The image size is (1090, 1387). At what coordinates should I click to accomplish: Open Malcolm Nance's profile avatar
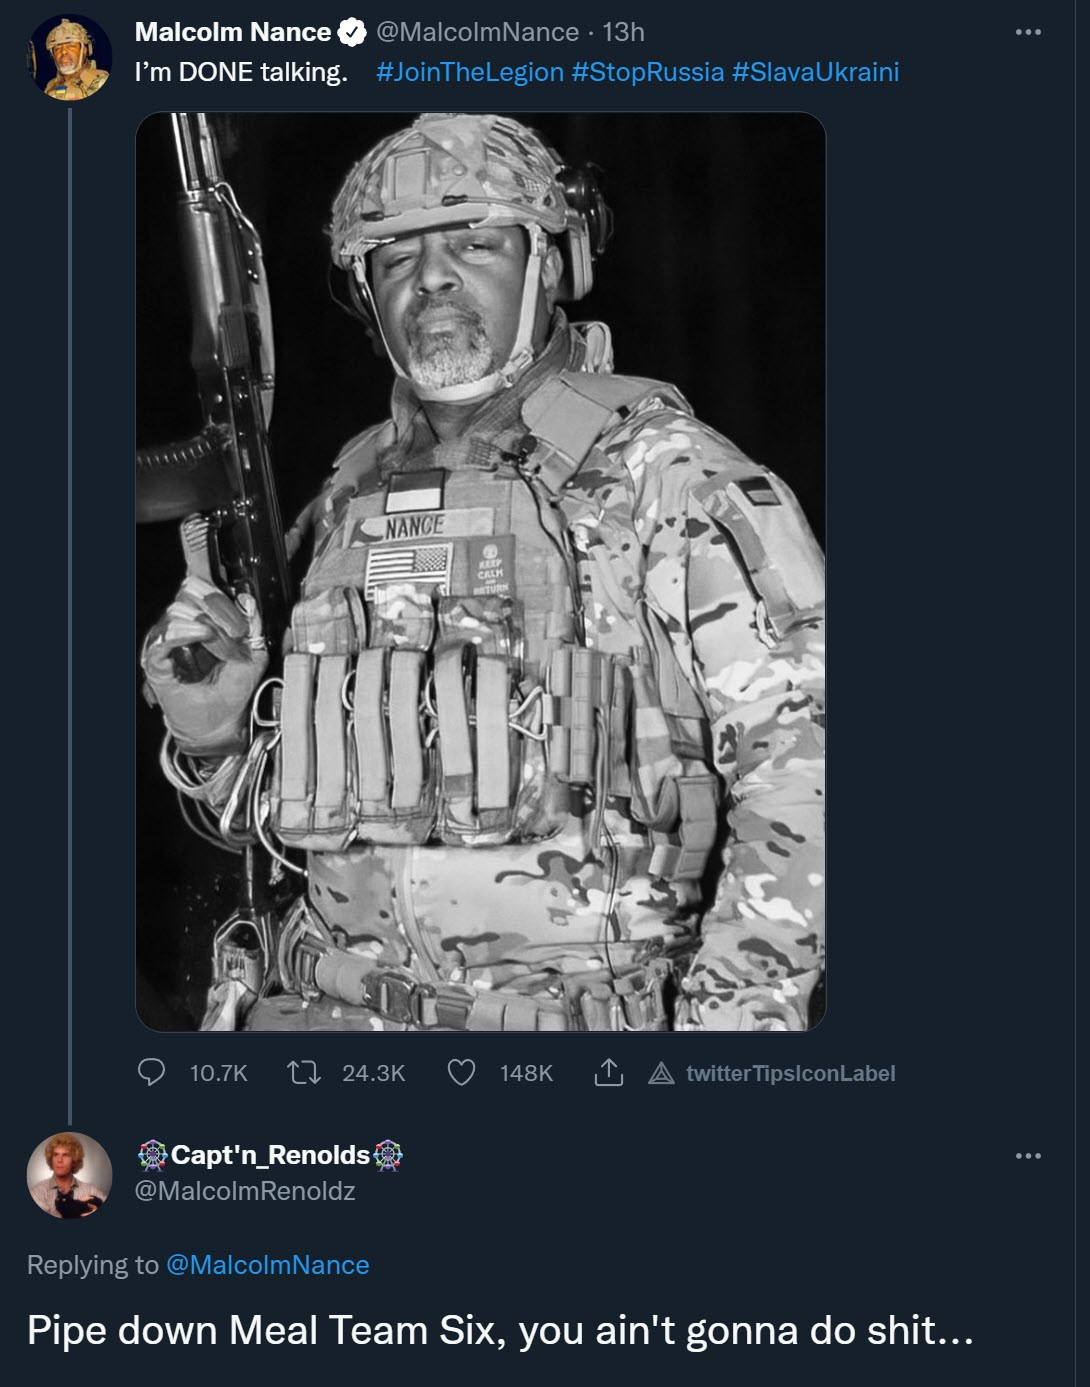(69, 58)
